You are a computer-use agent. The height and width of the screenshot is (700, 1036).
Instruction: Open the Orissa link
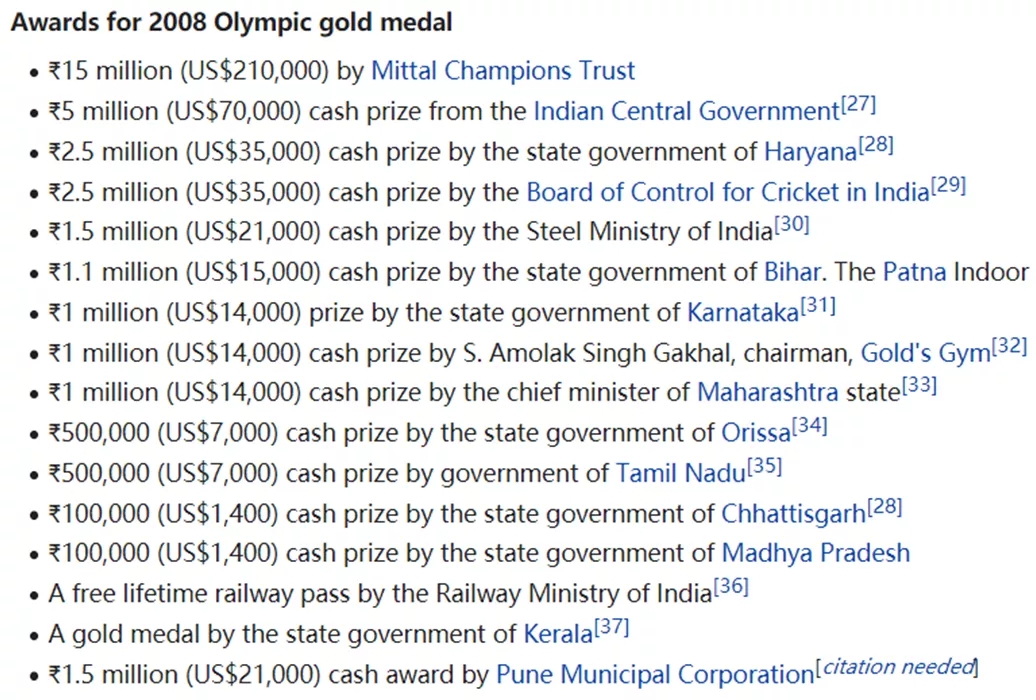[755, 433]
